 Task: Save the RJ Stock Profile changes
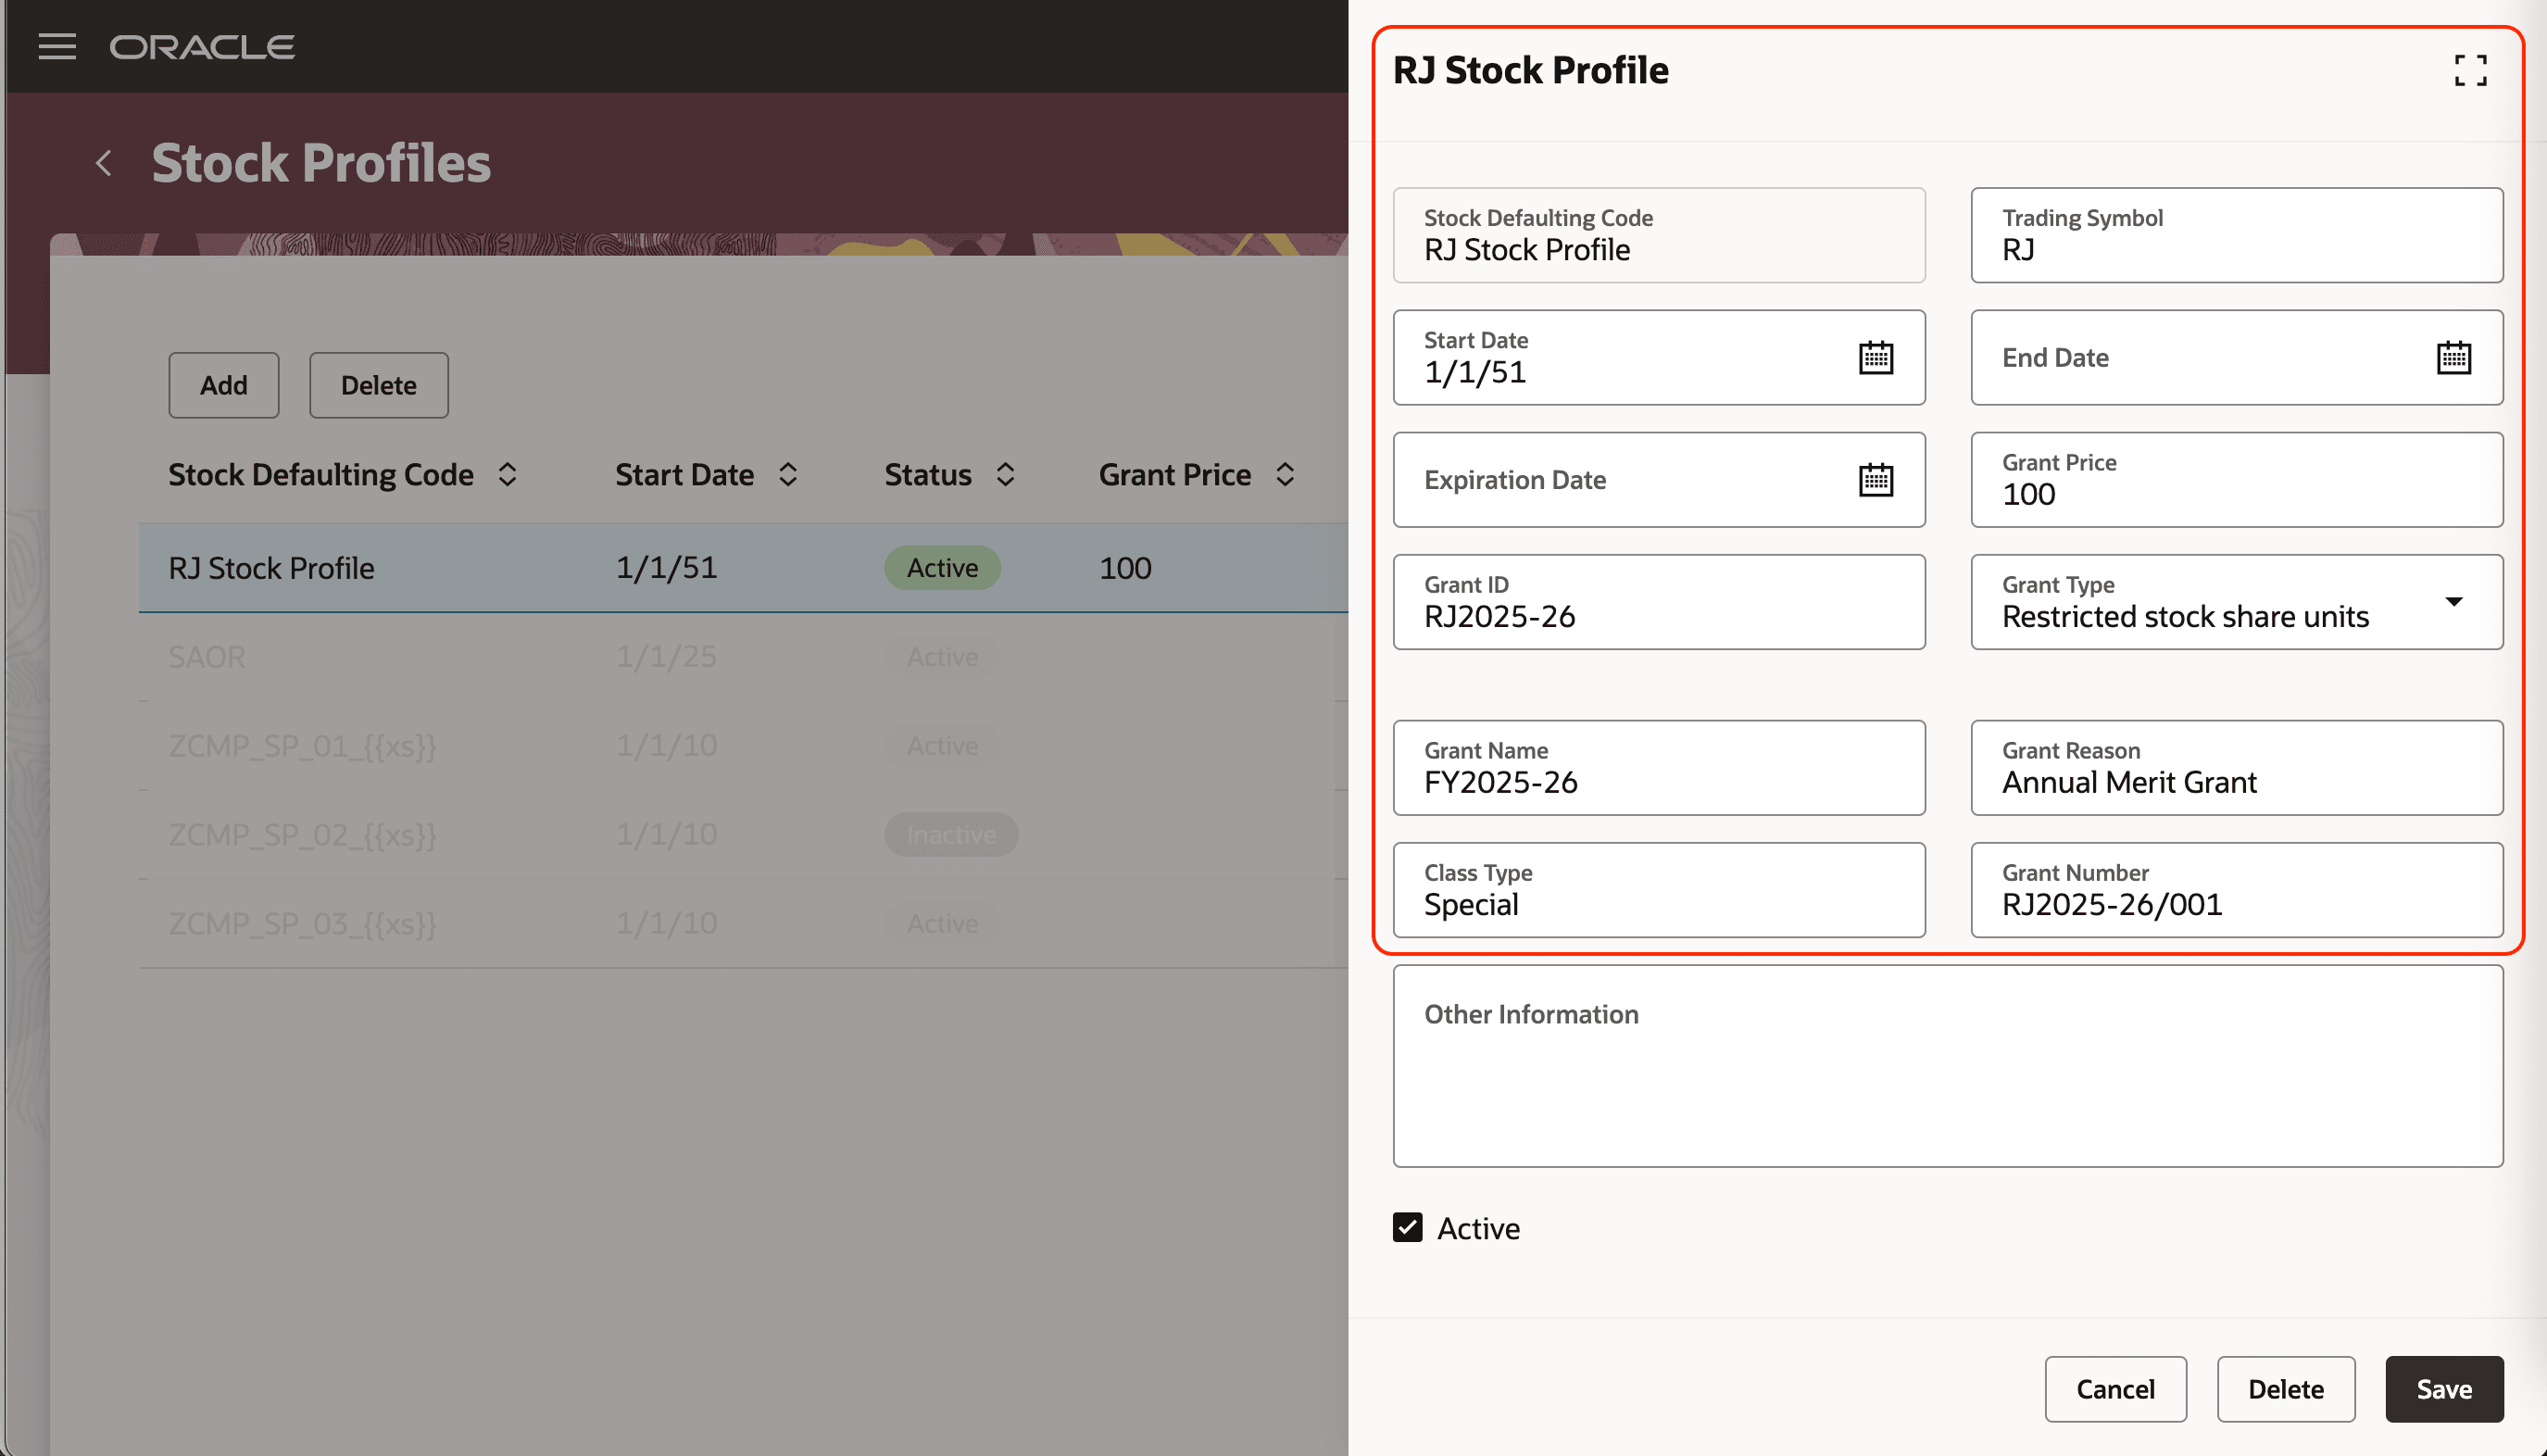2444,1389
